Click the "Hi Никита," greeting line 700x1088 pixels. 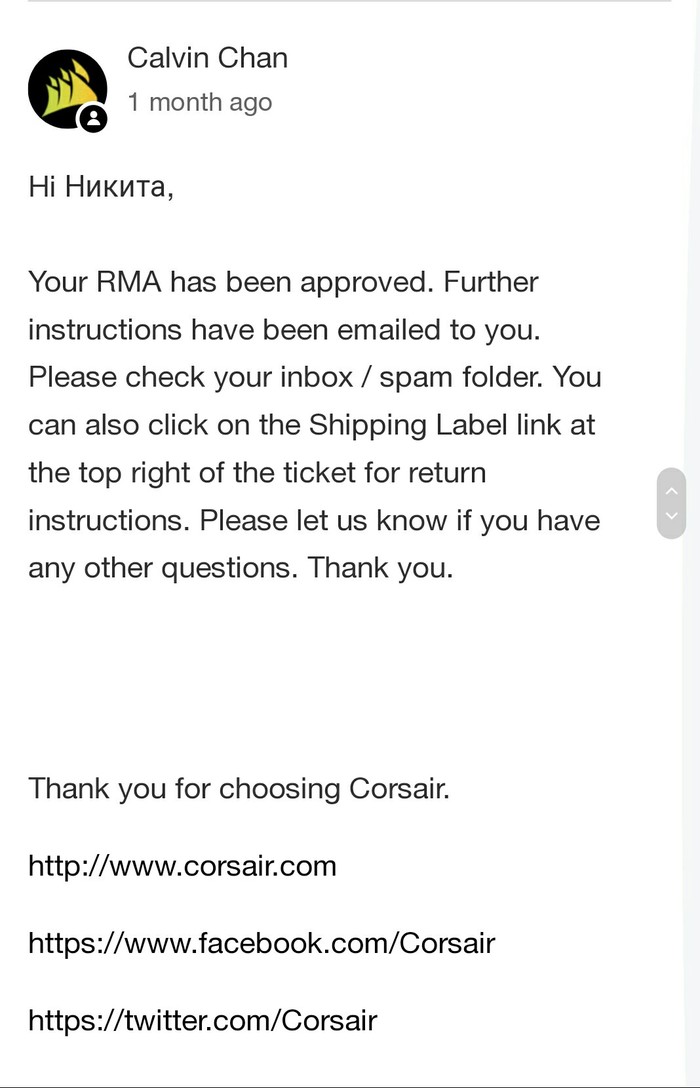tap(100, 187)
